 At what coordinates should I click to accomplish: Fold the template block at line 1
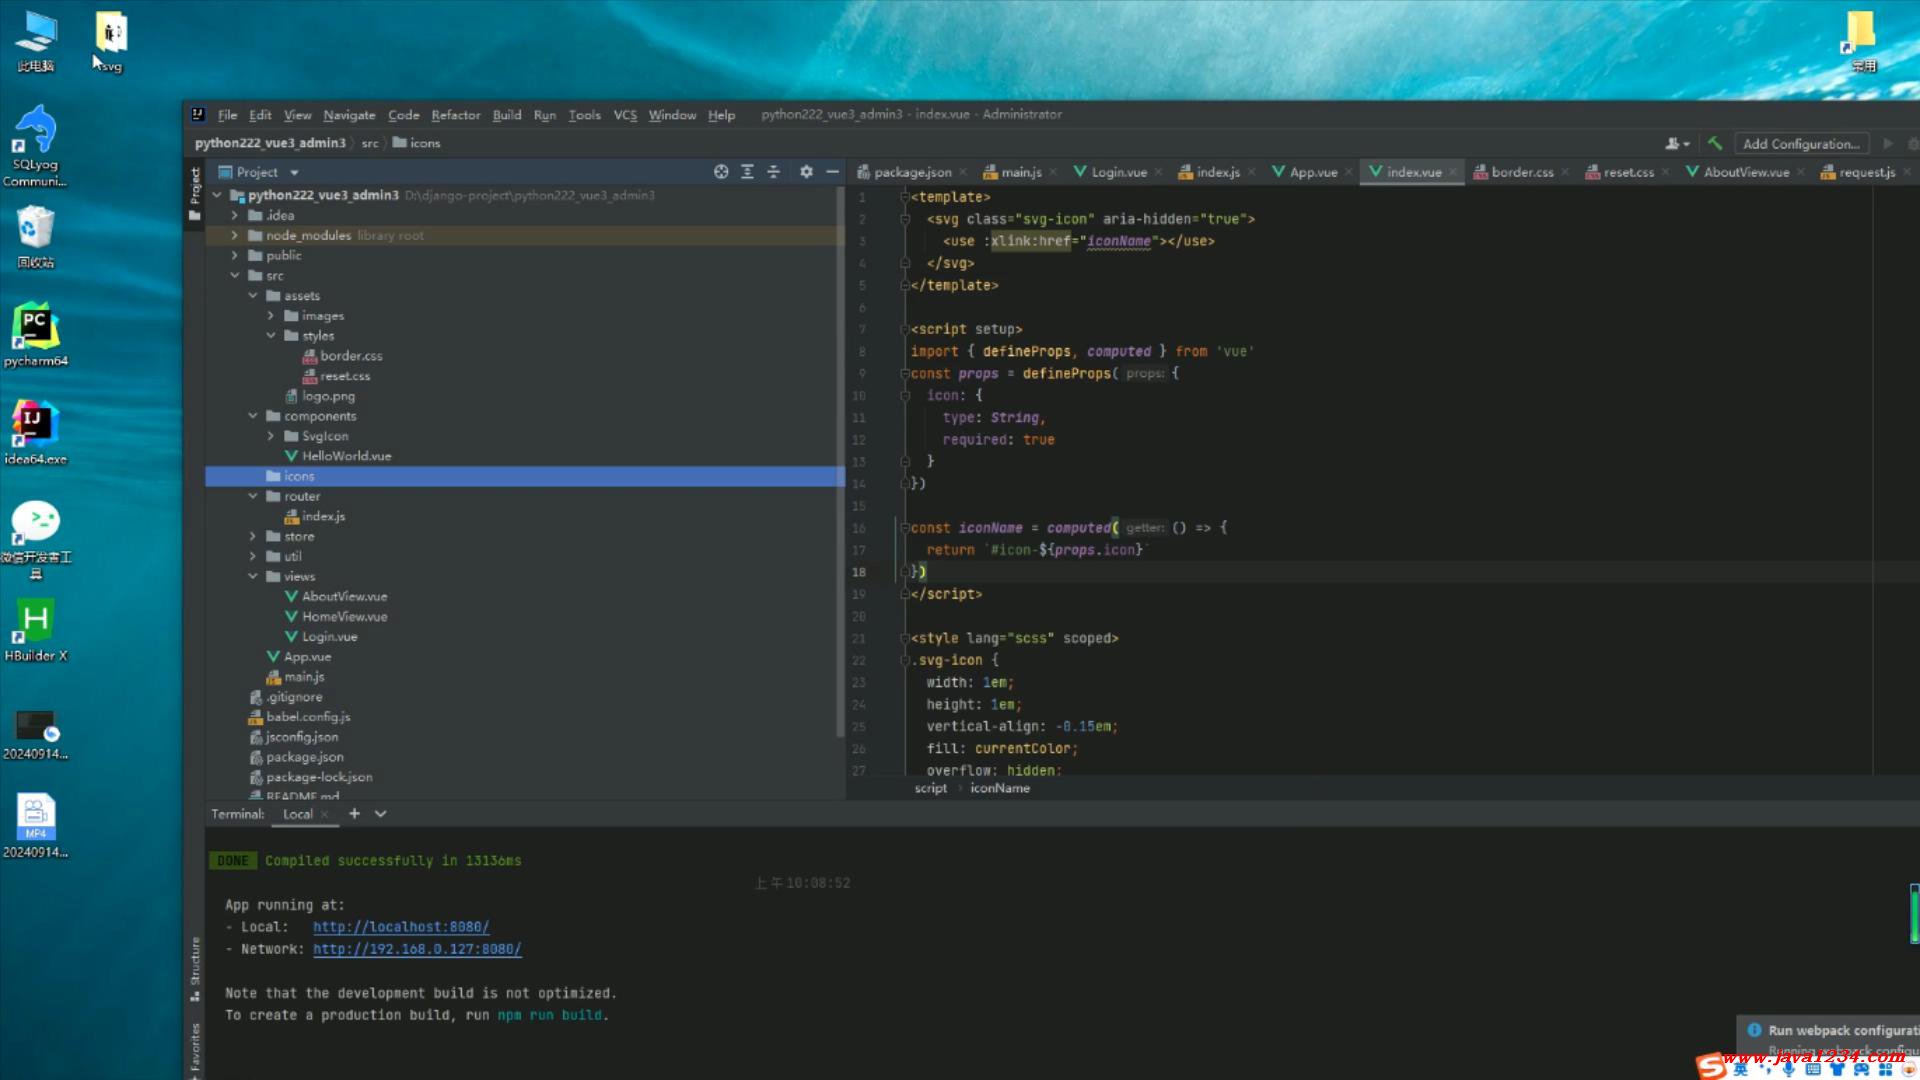[904, 197]
